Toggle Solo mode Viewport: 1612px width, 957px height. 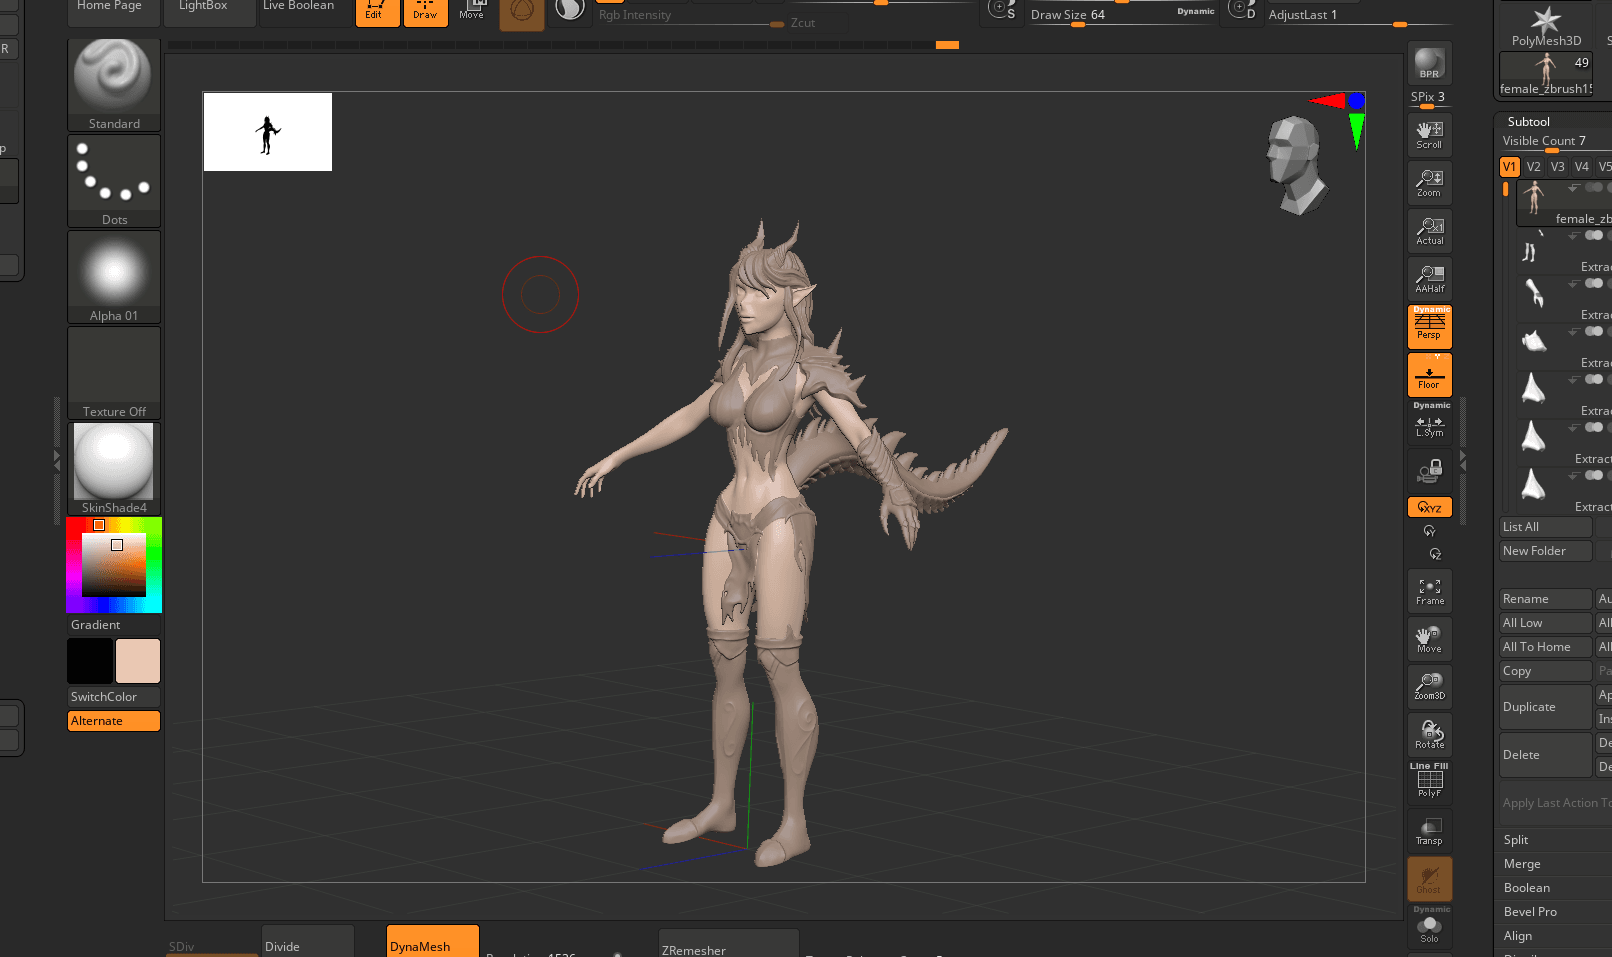click(1429, 927)
